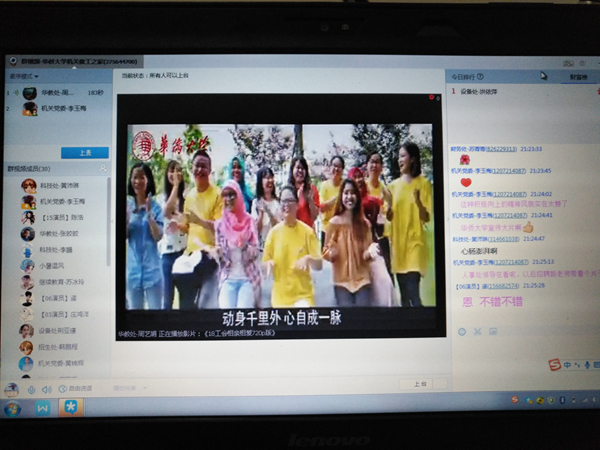Open the Windows Start menu
This screenshot has width=600, height=450.
click(x=13, y=408)
